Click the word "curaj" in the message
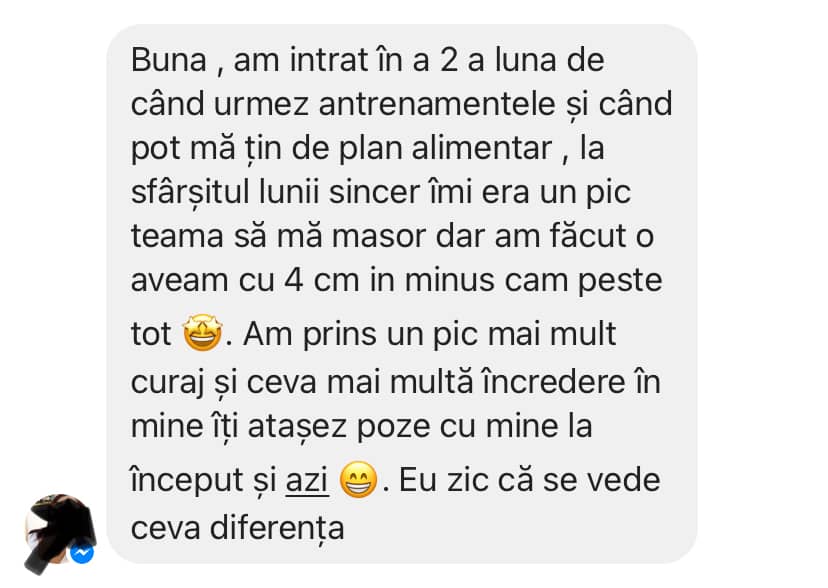The width and height of the screenshot is (828, 588). point(167,383)
